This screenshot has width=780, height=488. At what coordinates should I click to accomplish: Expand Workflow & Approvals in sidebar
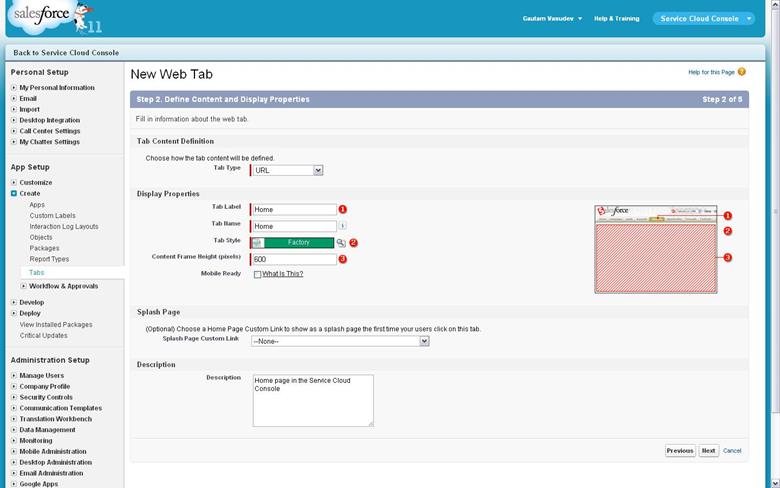(24, 286)
